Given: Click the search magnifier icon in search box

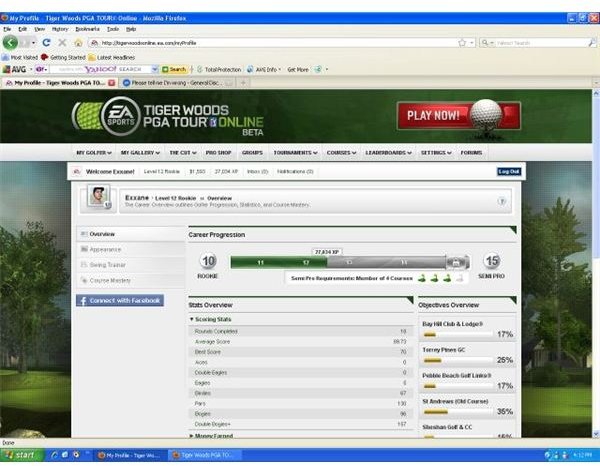Looking at the screenshot, I should 592,43.
